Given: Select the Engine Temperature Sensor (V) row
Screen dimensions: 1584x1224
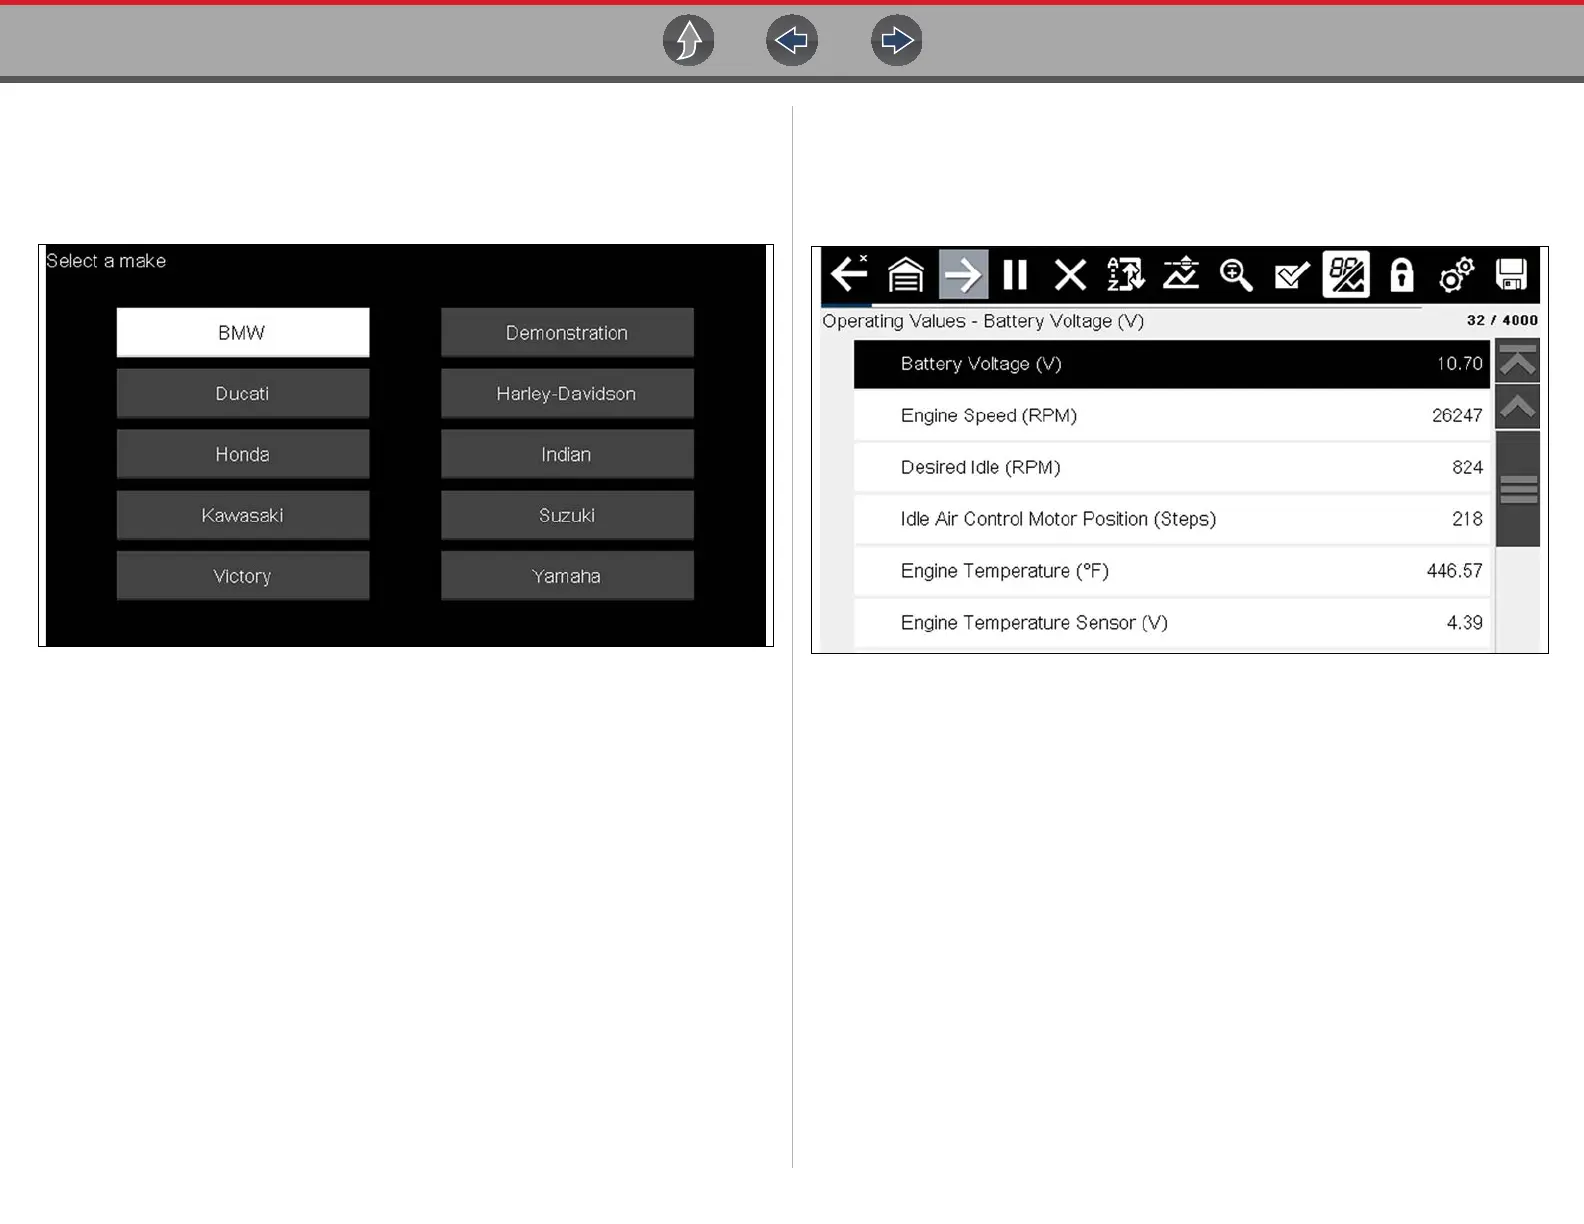Looking at the screenshot, I should tap(1172, 623).
